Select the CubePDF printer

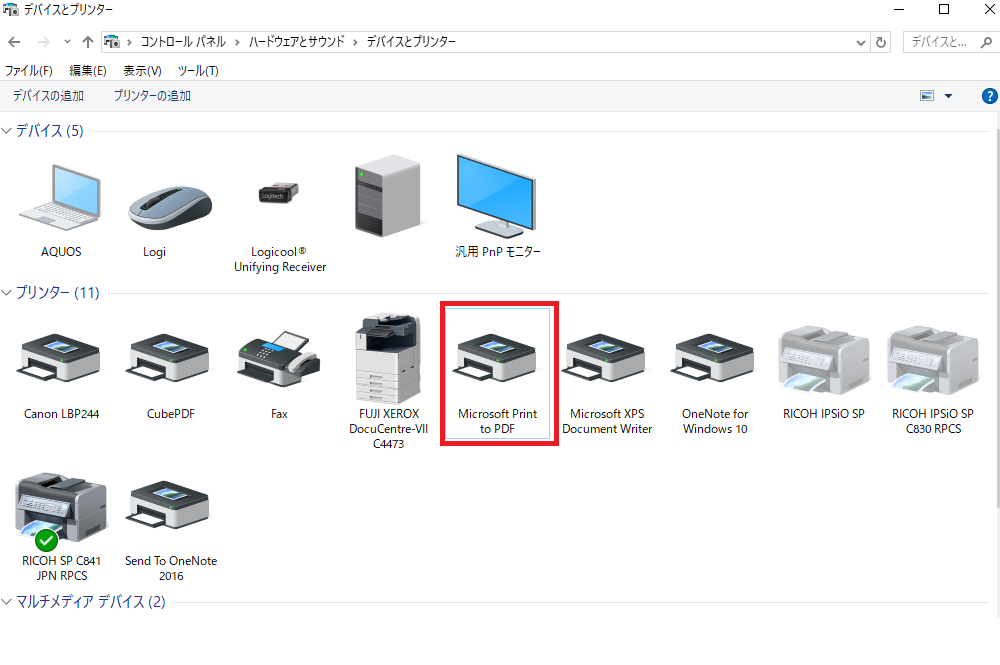(170, 357)
